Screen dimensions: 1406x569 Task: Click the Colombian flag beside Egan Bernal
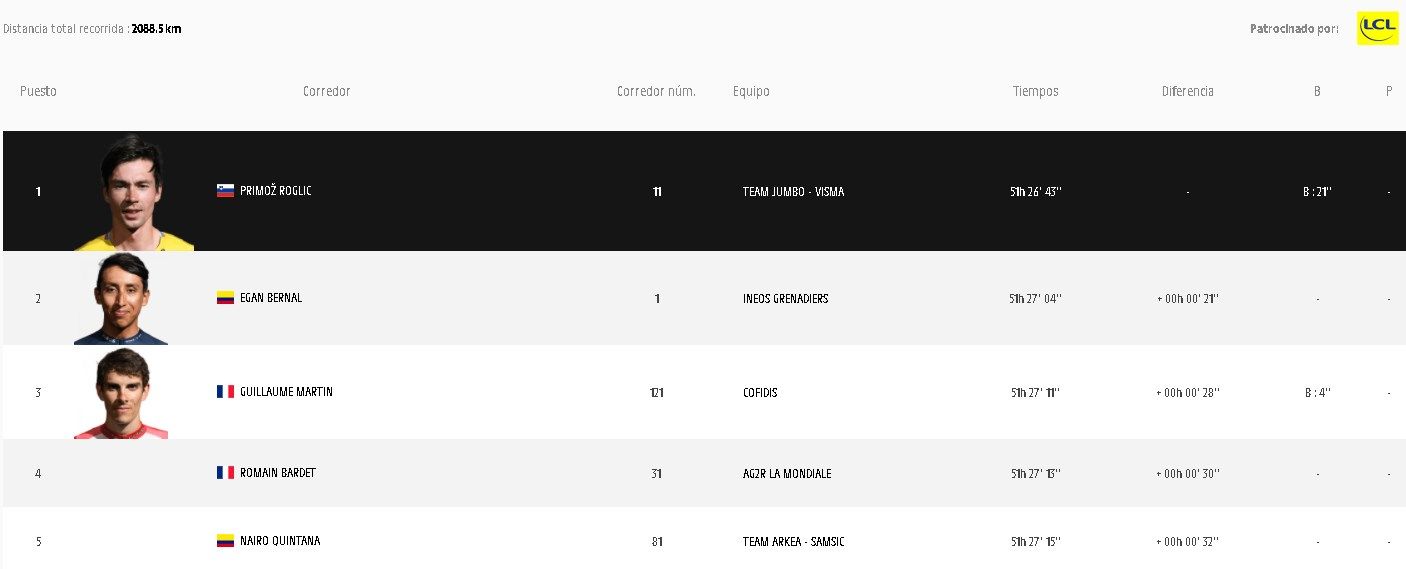225,298
